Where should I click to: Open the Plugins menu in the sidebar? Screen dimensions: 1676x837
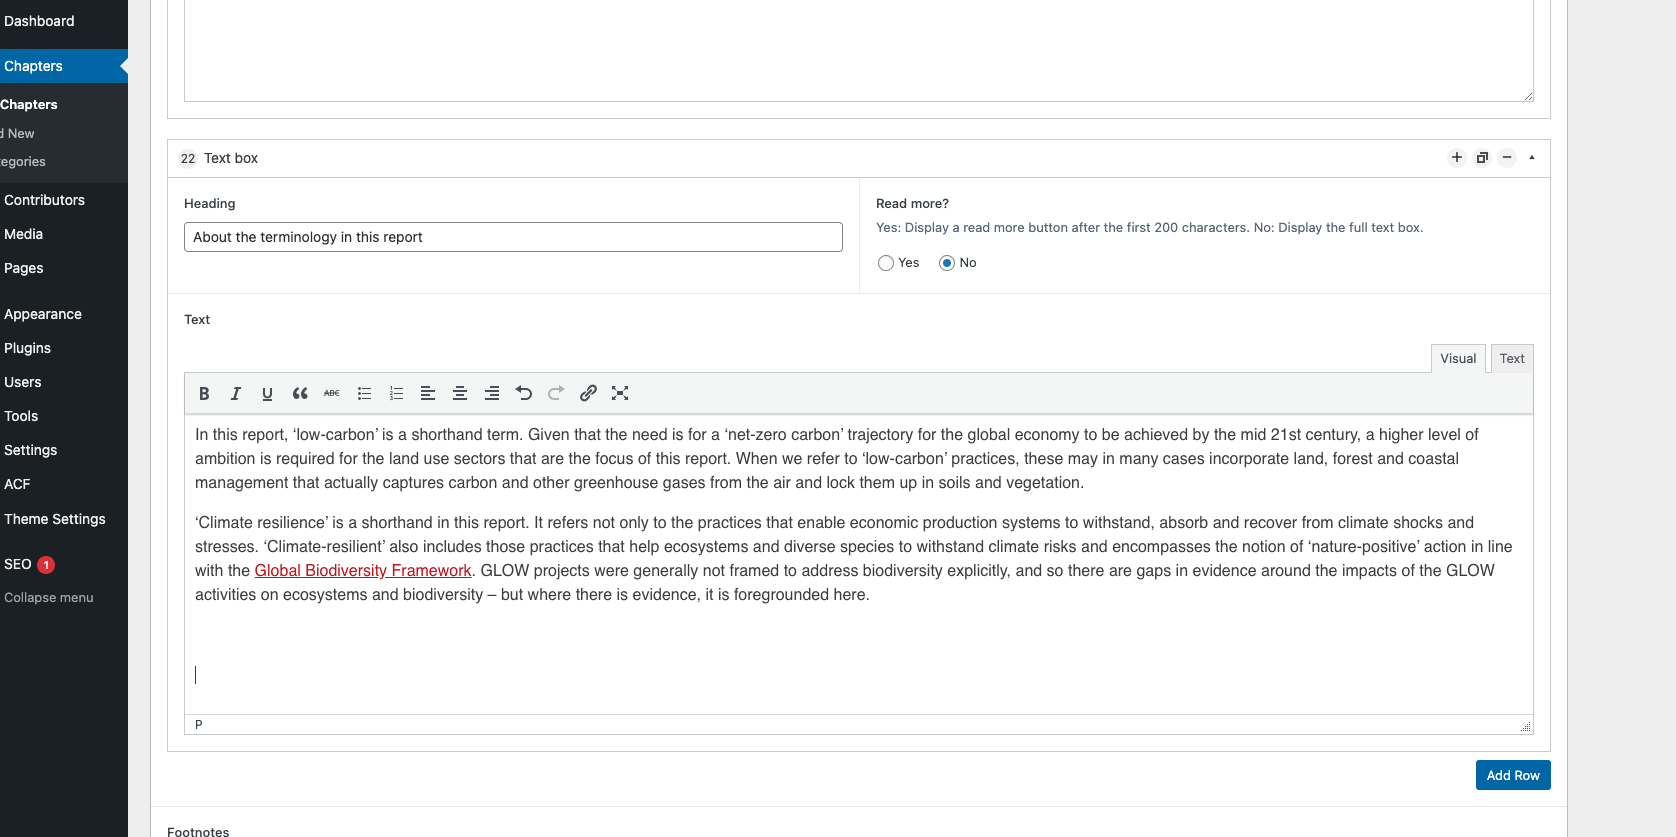coord(27,348)
